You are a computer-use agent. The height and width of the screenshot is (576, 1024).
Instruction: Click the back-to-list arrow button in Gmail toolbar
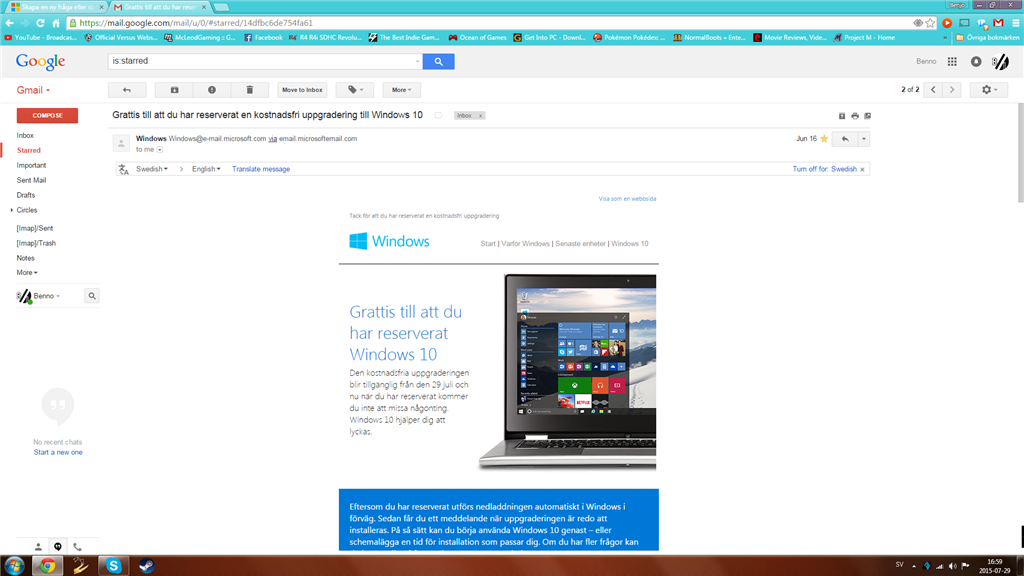click(127, 90)
